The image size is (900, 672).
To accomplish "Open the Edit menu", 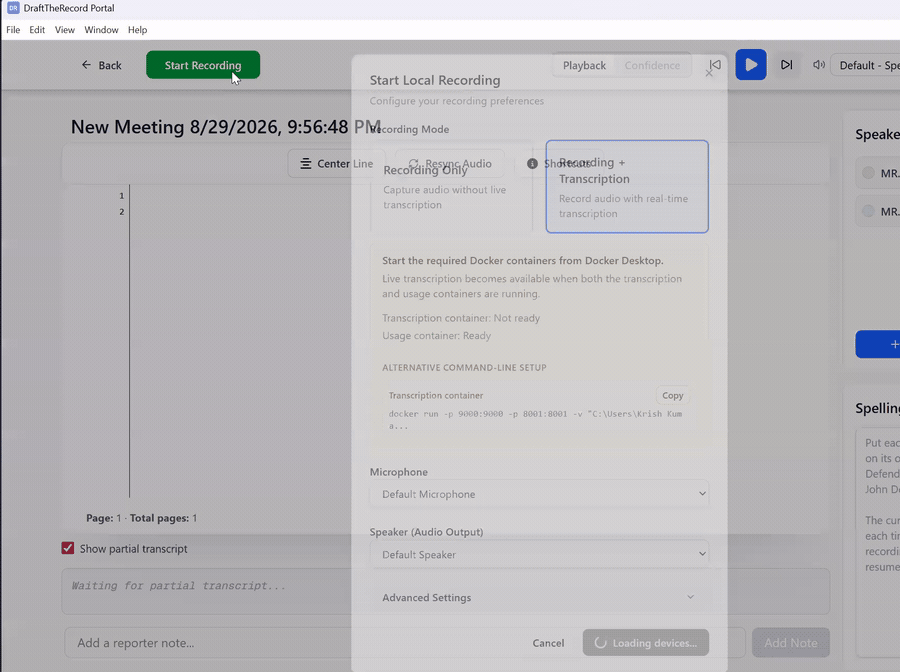I will click(37, 30).
